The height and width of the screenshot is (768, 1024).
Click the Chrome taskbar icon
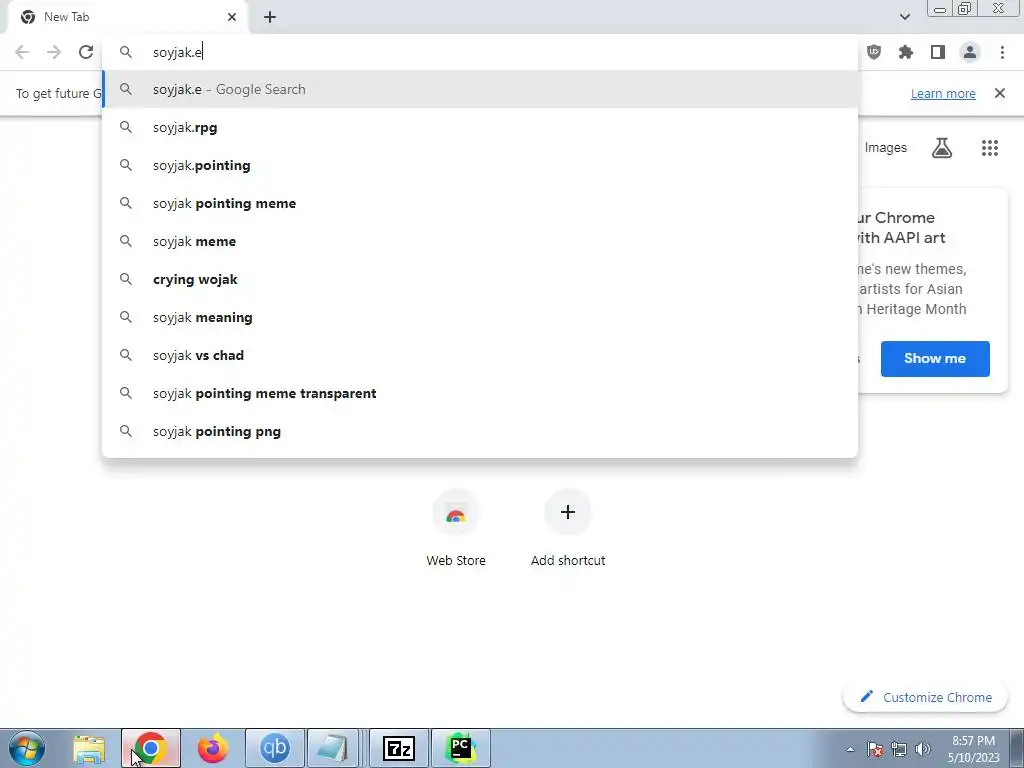point(151,748)
